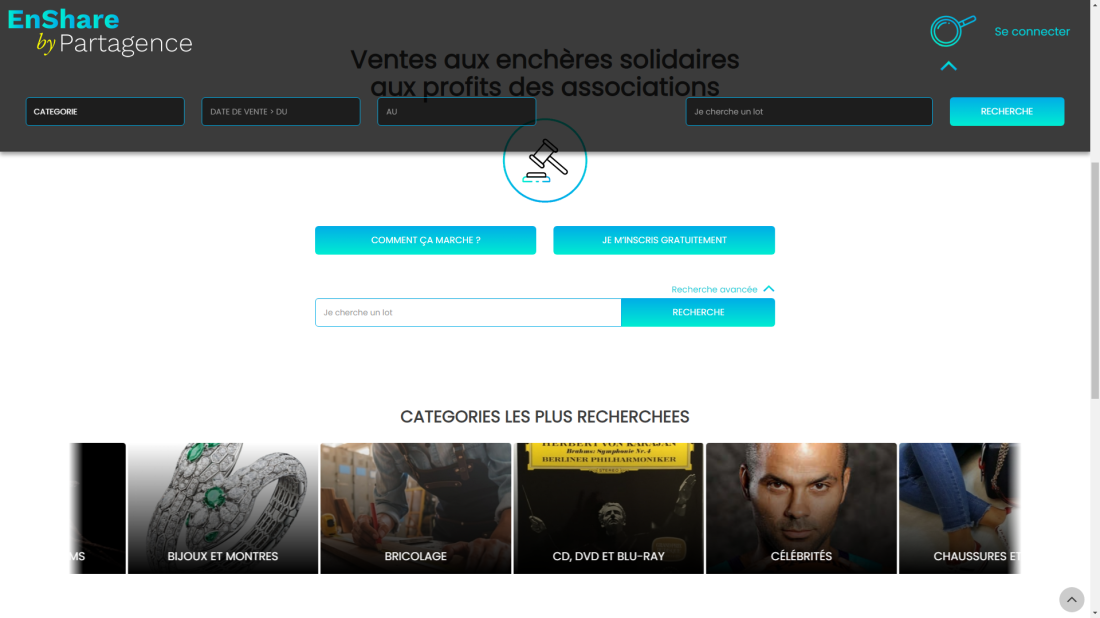The height and width of the screenshot is (618, 1100).
Task: Click the EnShare by Partagence logo
Action: (x=100, y=32)
